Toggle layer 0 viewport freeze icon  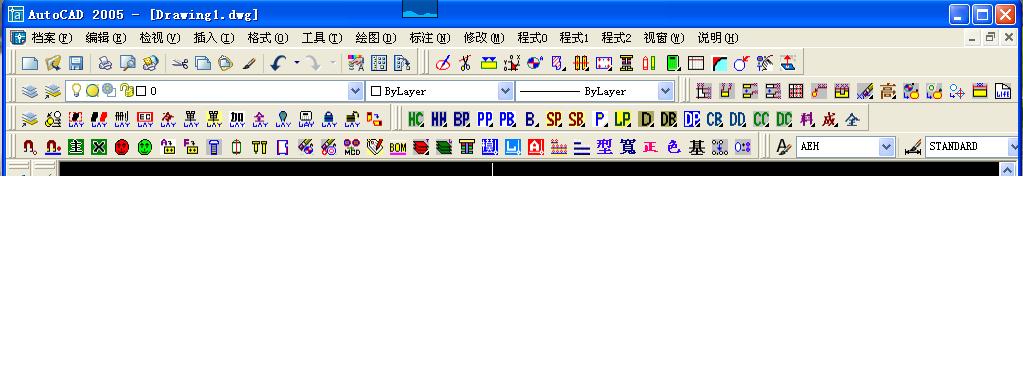pos(109,91)
